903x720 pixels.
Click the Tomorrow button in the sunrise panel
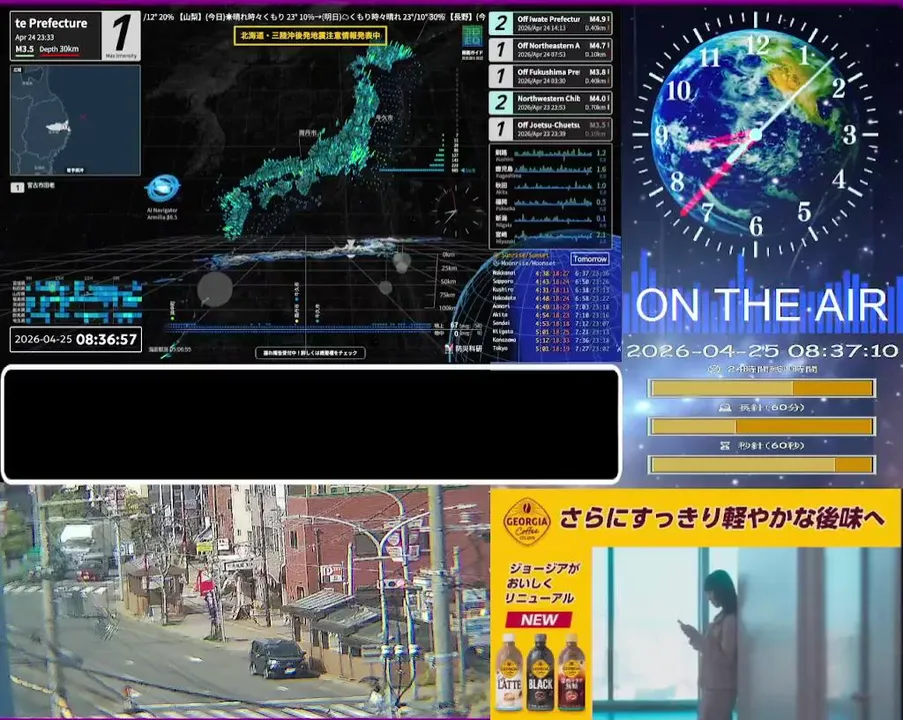pos(590,259)
